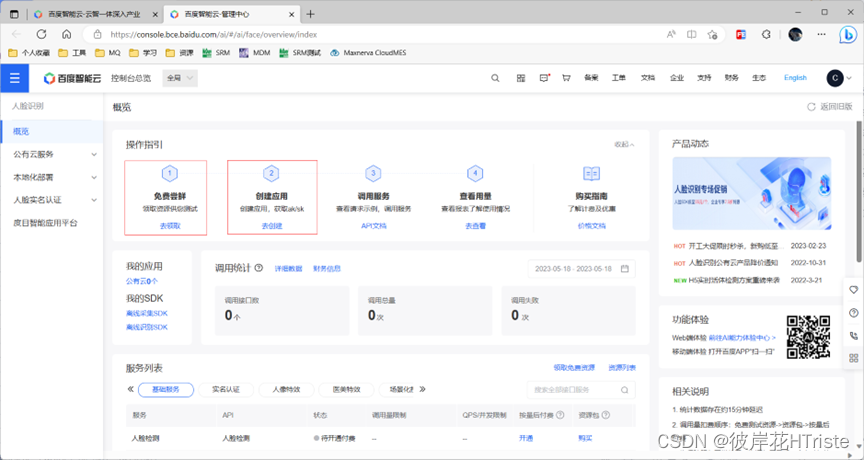Viewport: 864px width, 460px height.
Task: Click the floating four-square grid icon
Action: 854,358
